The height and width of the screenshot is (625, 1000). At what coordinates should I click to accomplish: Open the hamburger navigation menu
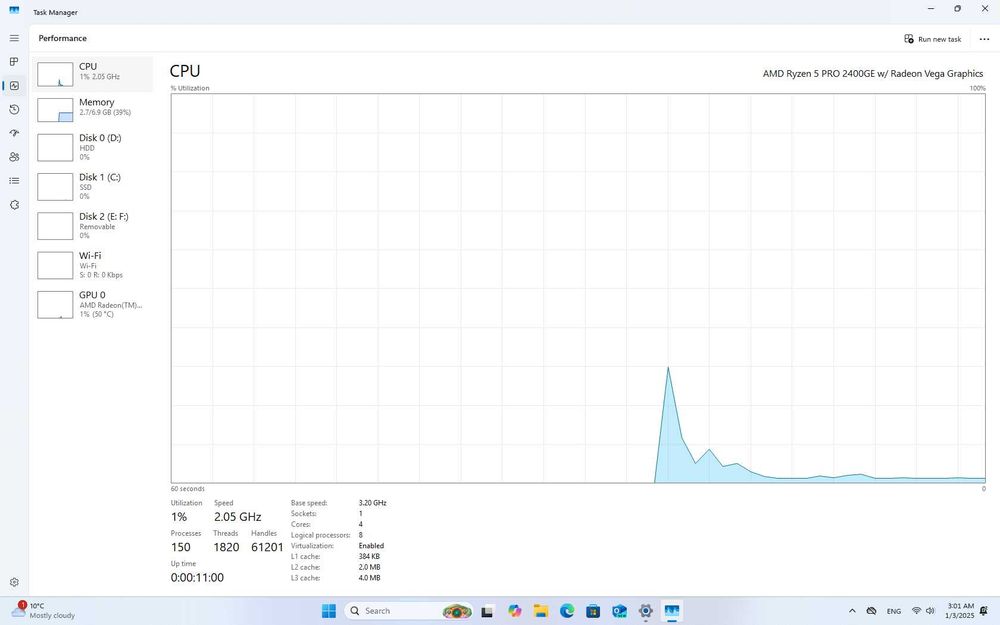click(x=14, y=38)
